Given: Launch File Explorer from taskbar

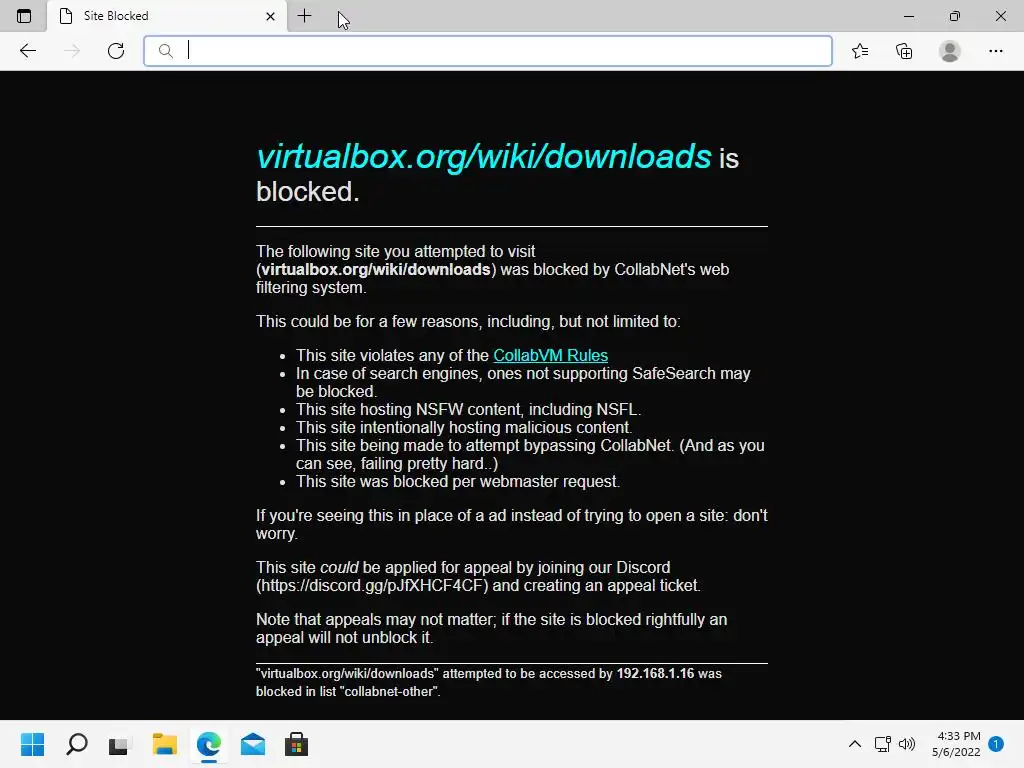Looking at the screenshot, I should pos(165,744).
